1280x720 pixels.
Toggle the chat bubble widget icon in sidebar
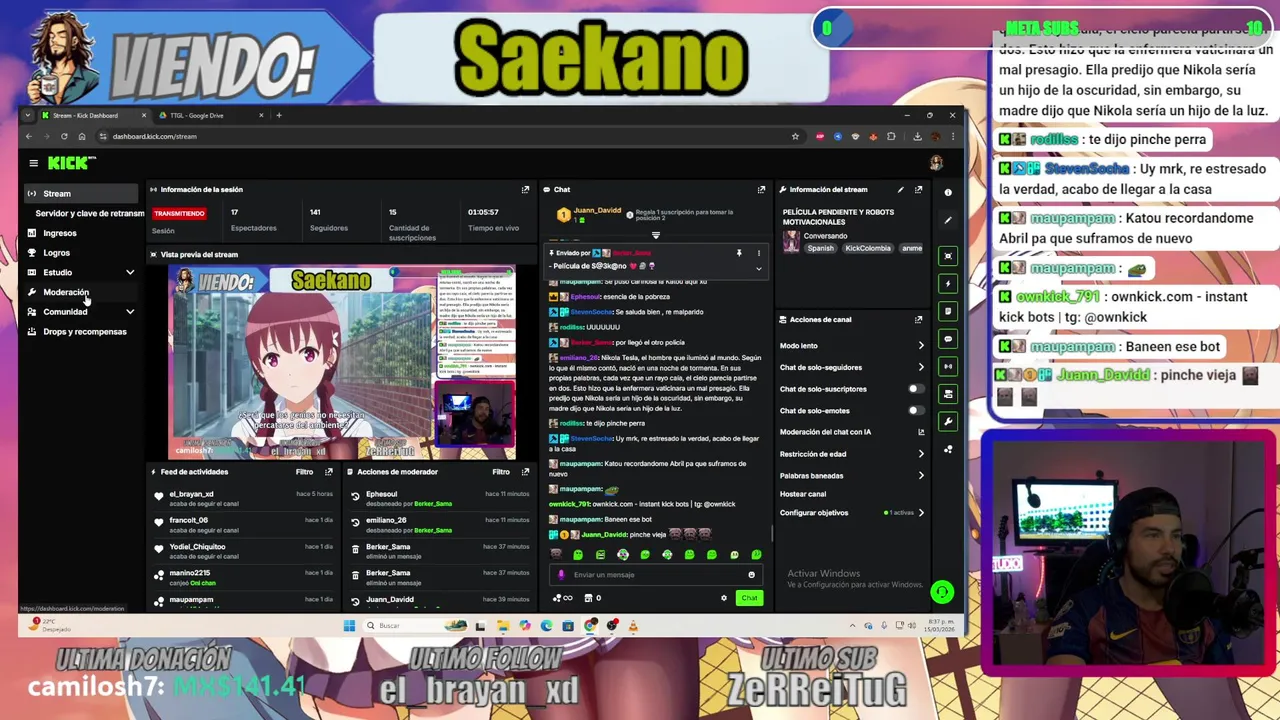948,339
